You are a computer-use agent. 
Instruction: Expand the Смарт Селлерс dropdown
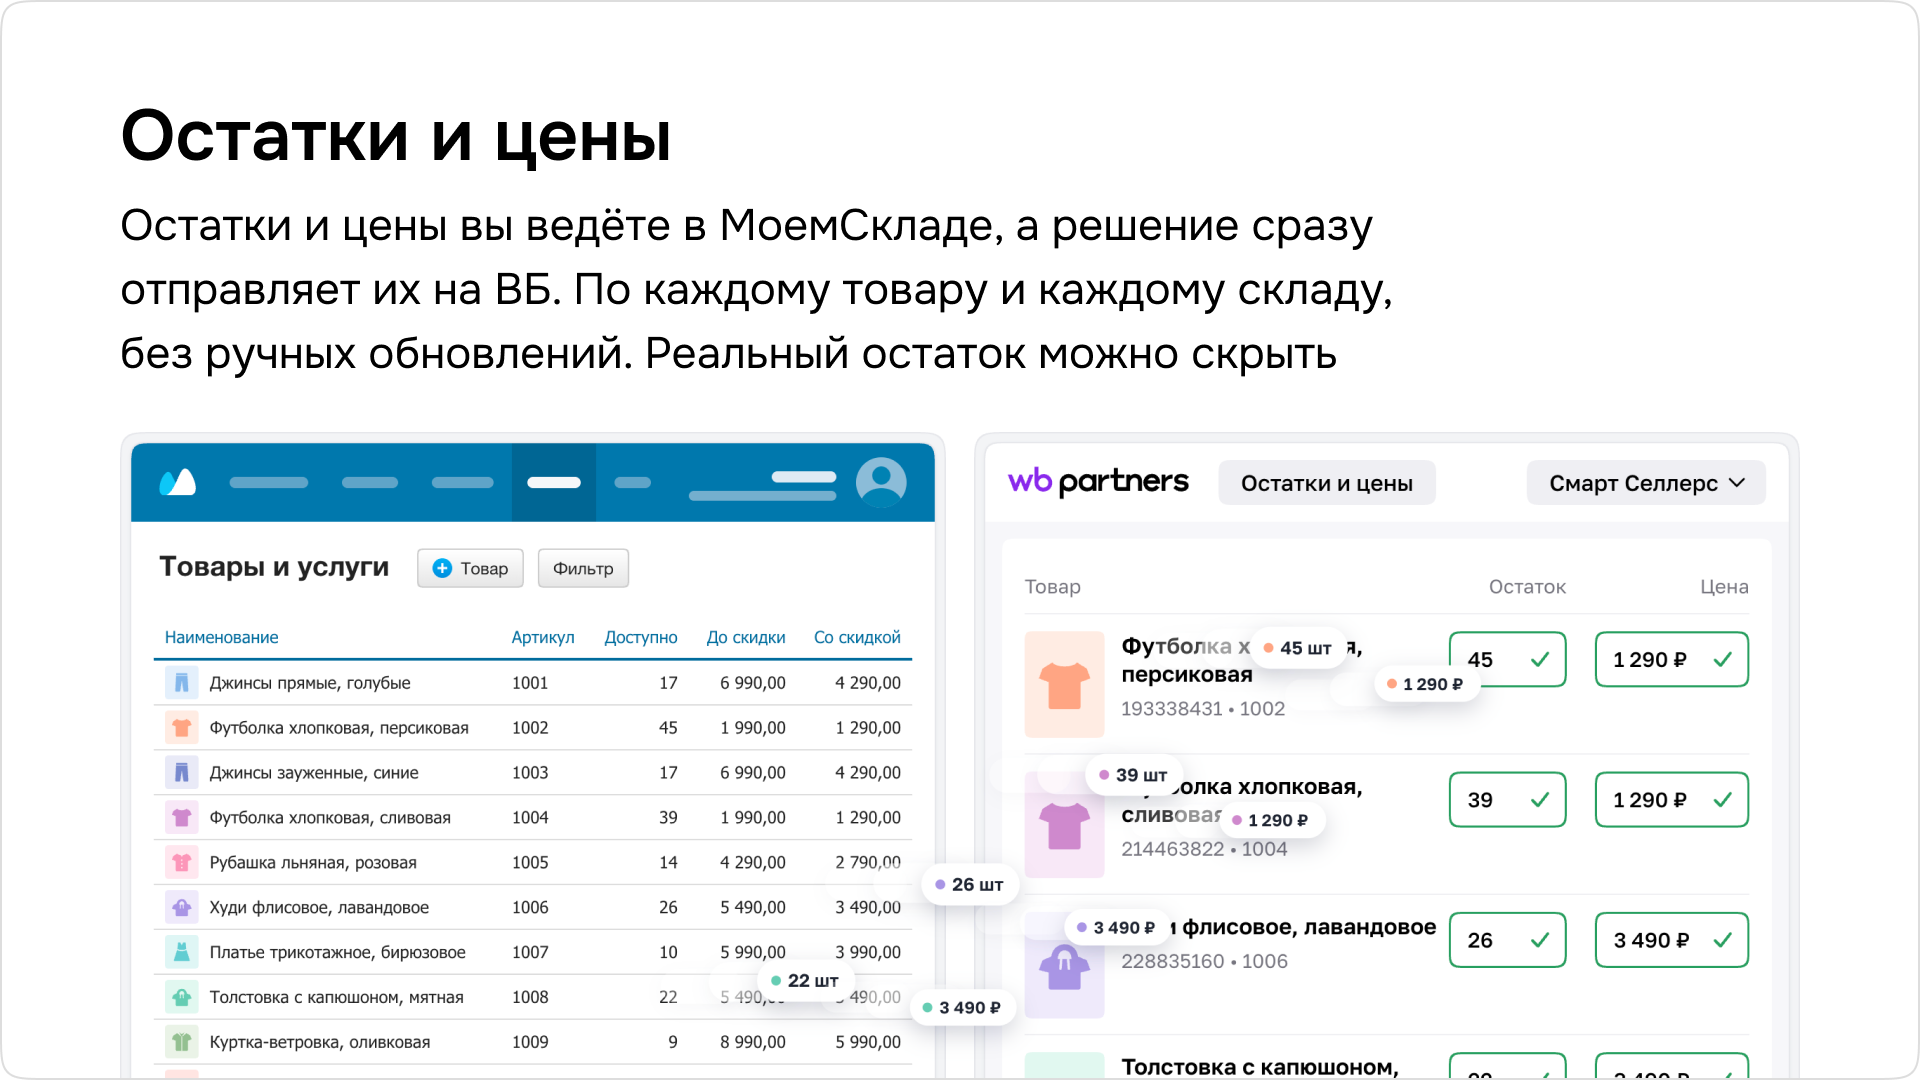(1646, 483)
